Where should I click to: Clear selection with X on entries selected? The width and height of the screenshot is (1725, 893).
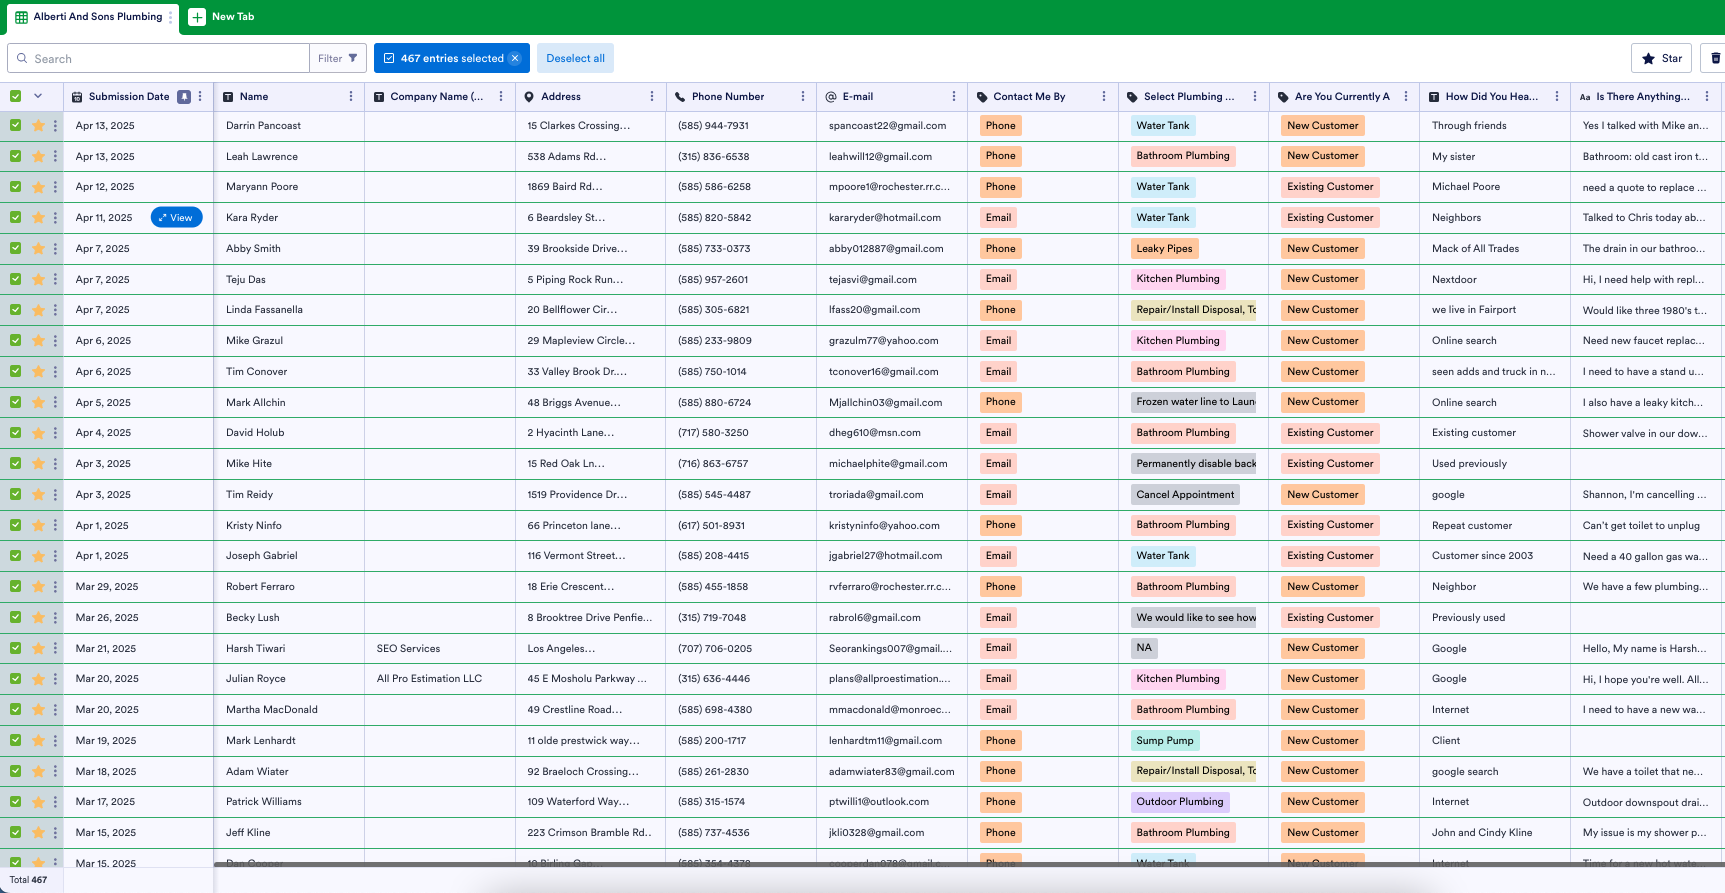[515, 58]
